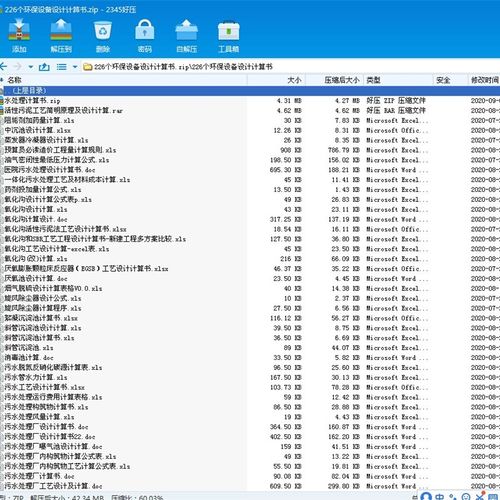
Task: Click the 删除 recycle bin icon
Action: click(x=103, y=31)
